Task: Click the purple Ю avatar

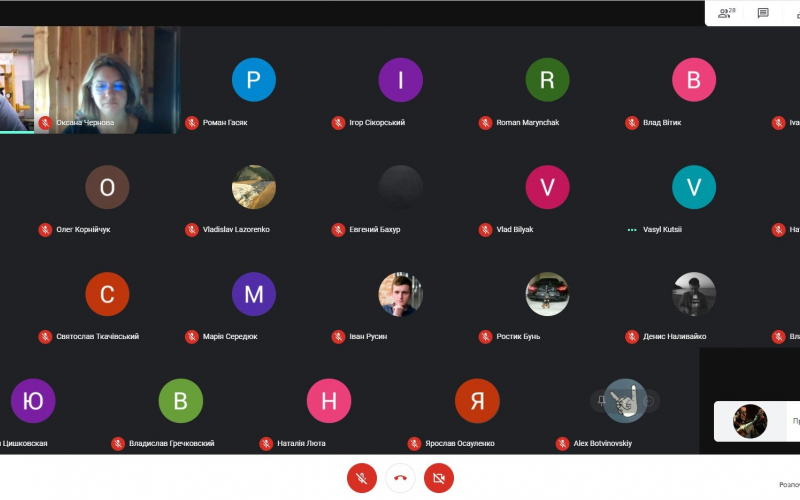Action: click(x=33, y=401)
